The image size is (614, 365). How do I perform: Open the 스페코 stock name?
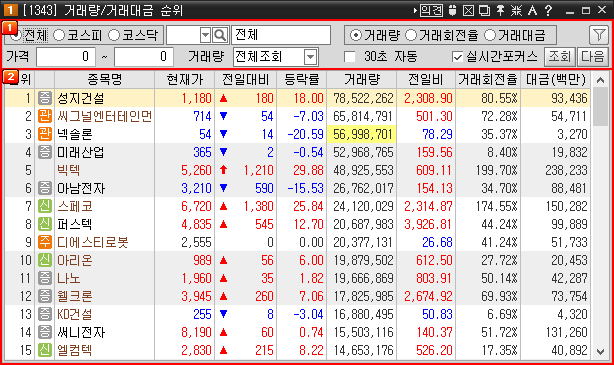coord(75,206)
